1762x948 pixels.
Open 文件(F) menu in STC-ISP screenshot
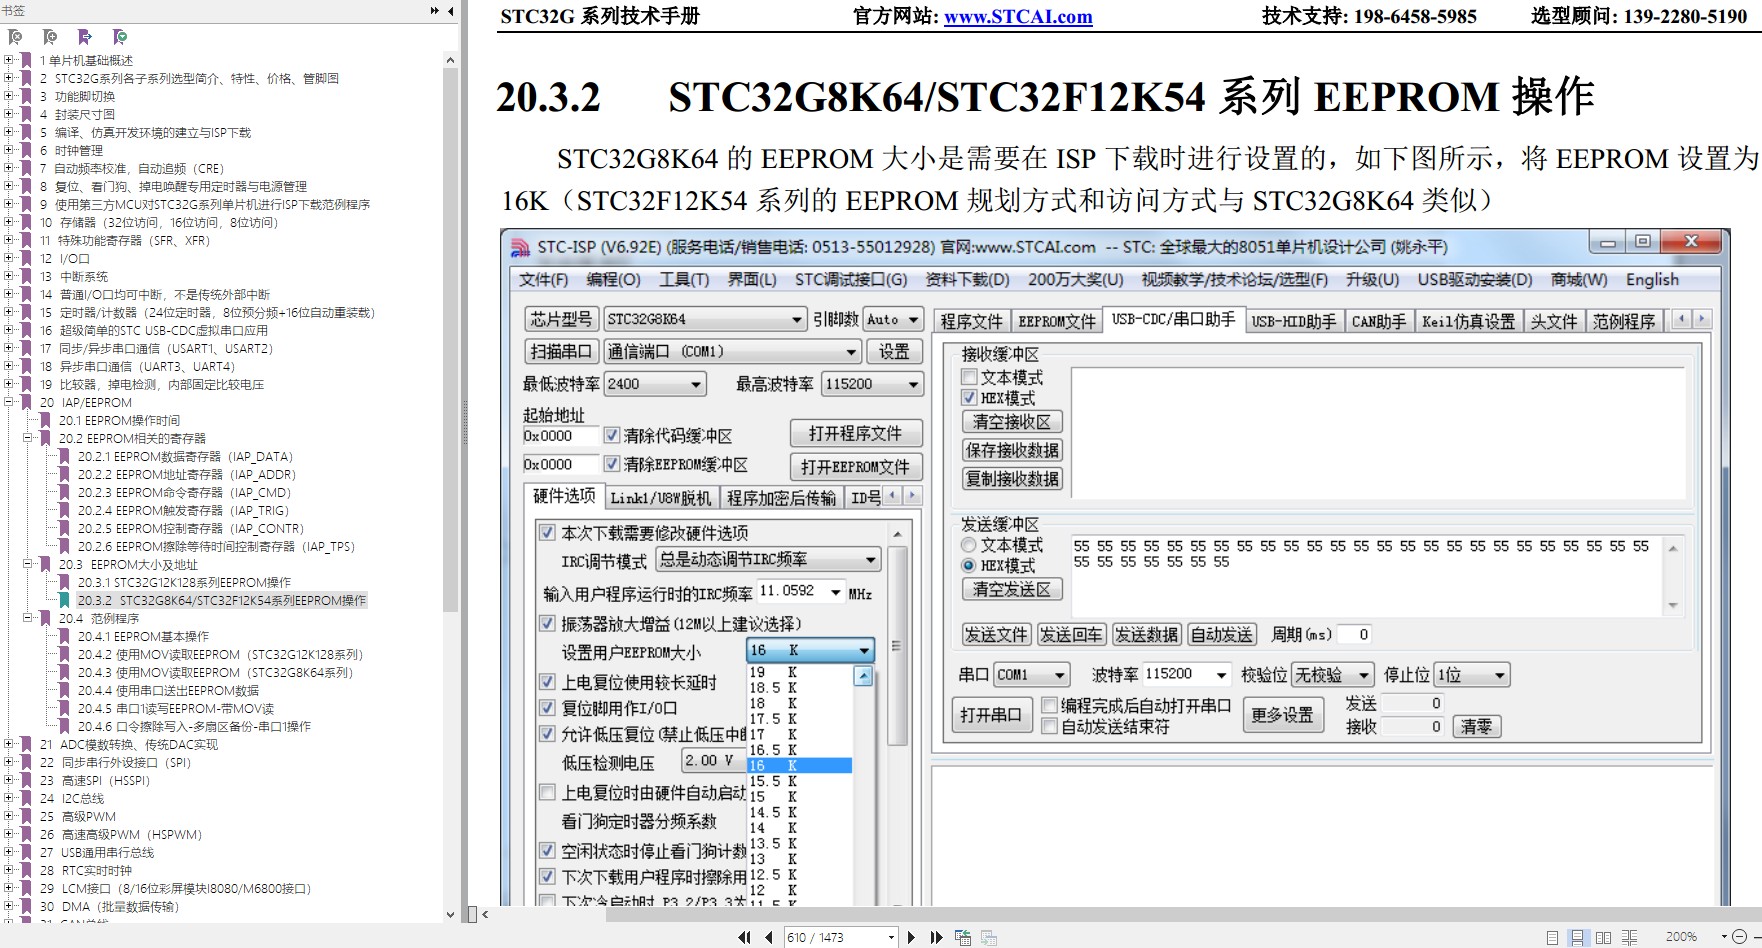543,280
